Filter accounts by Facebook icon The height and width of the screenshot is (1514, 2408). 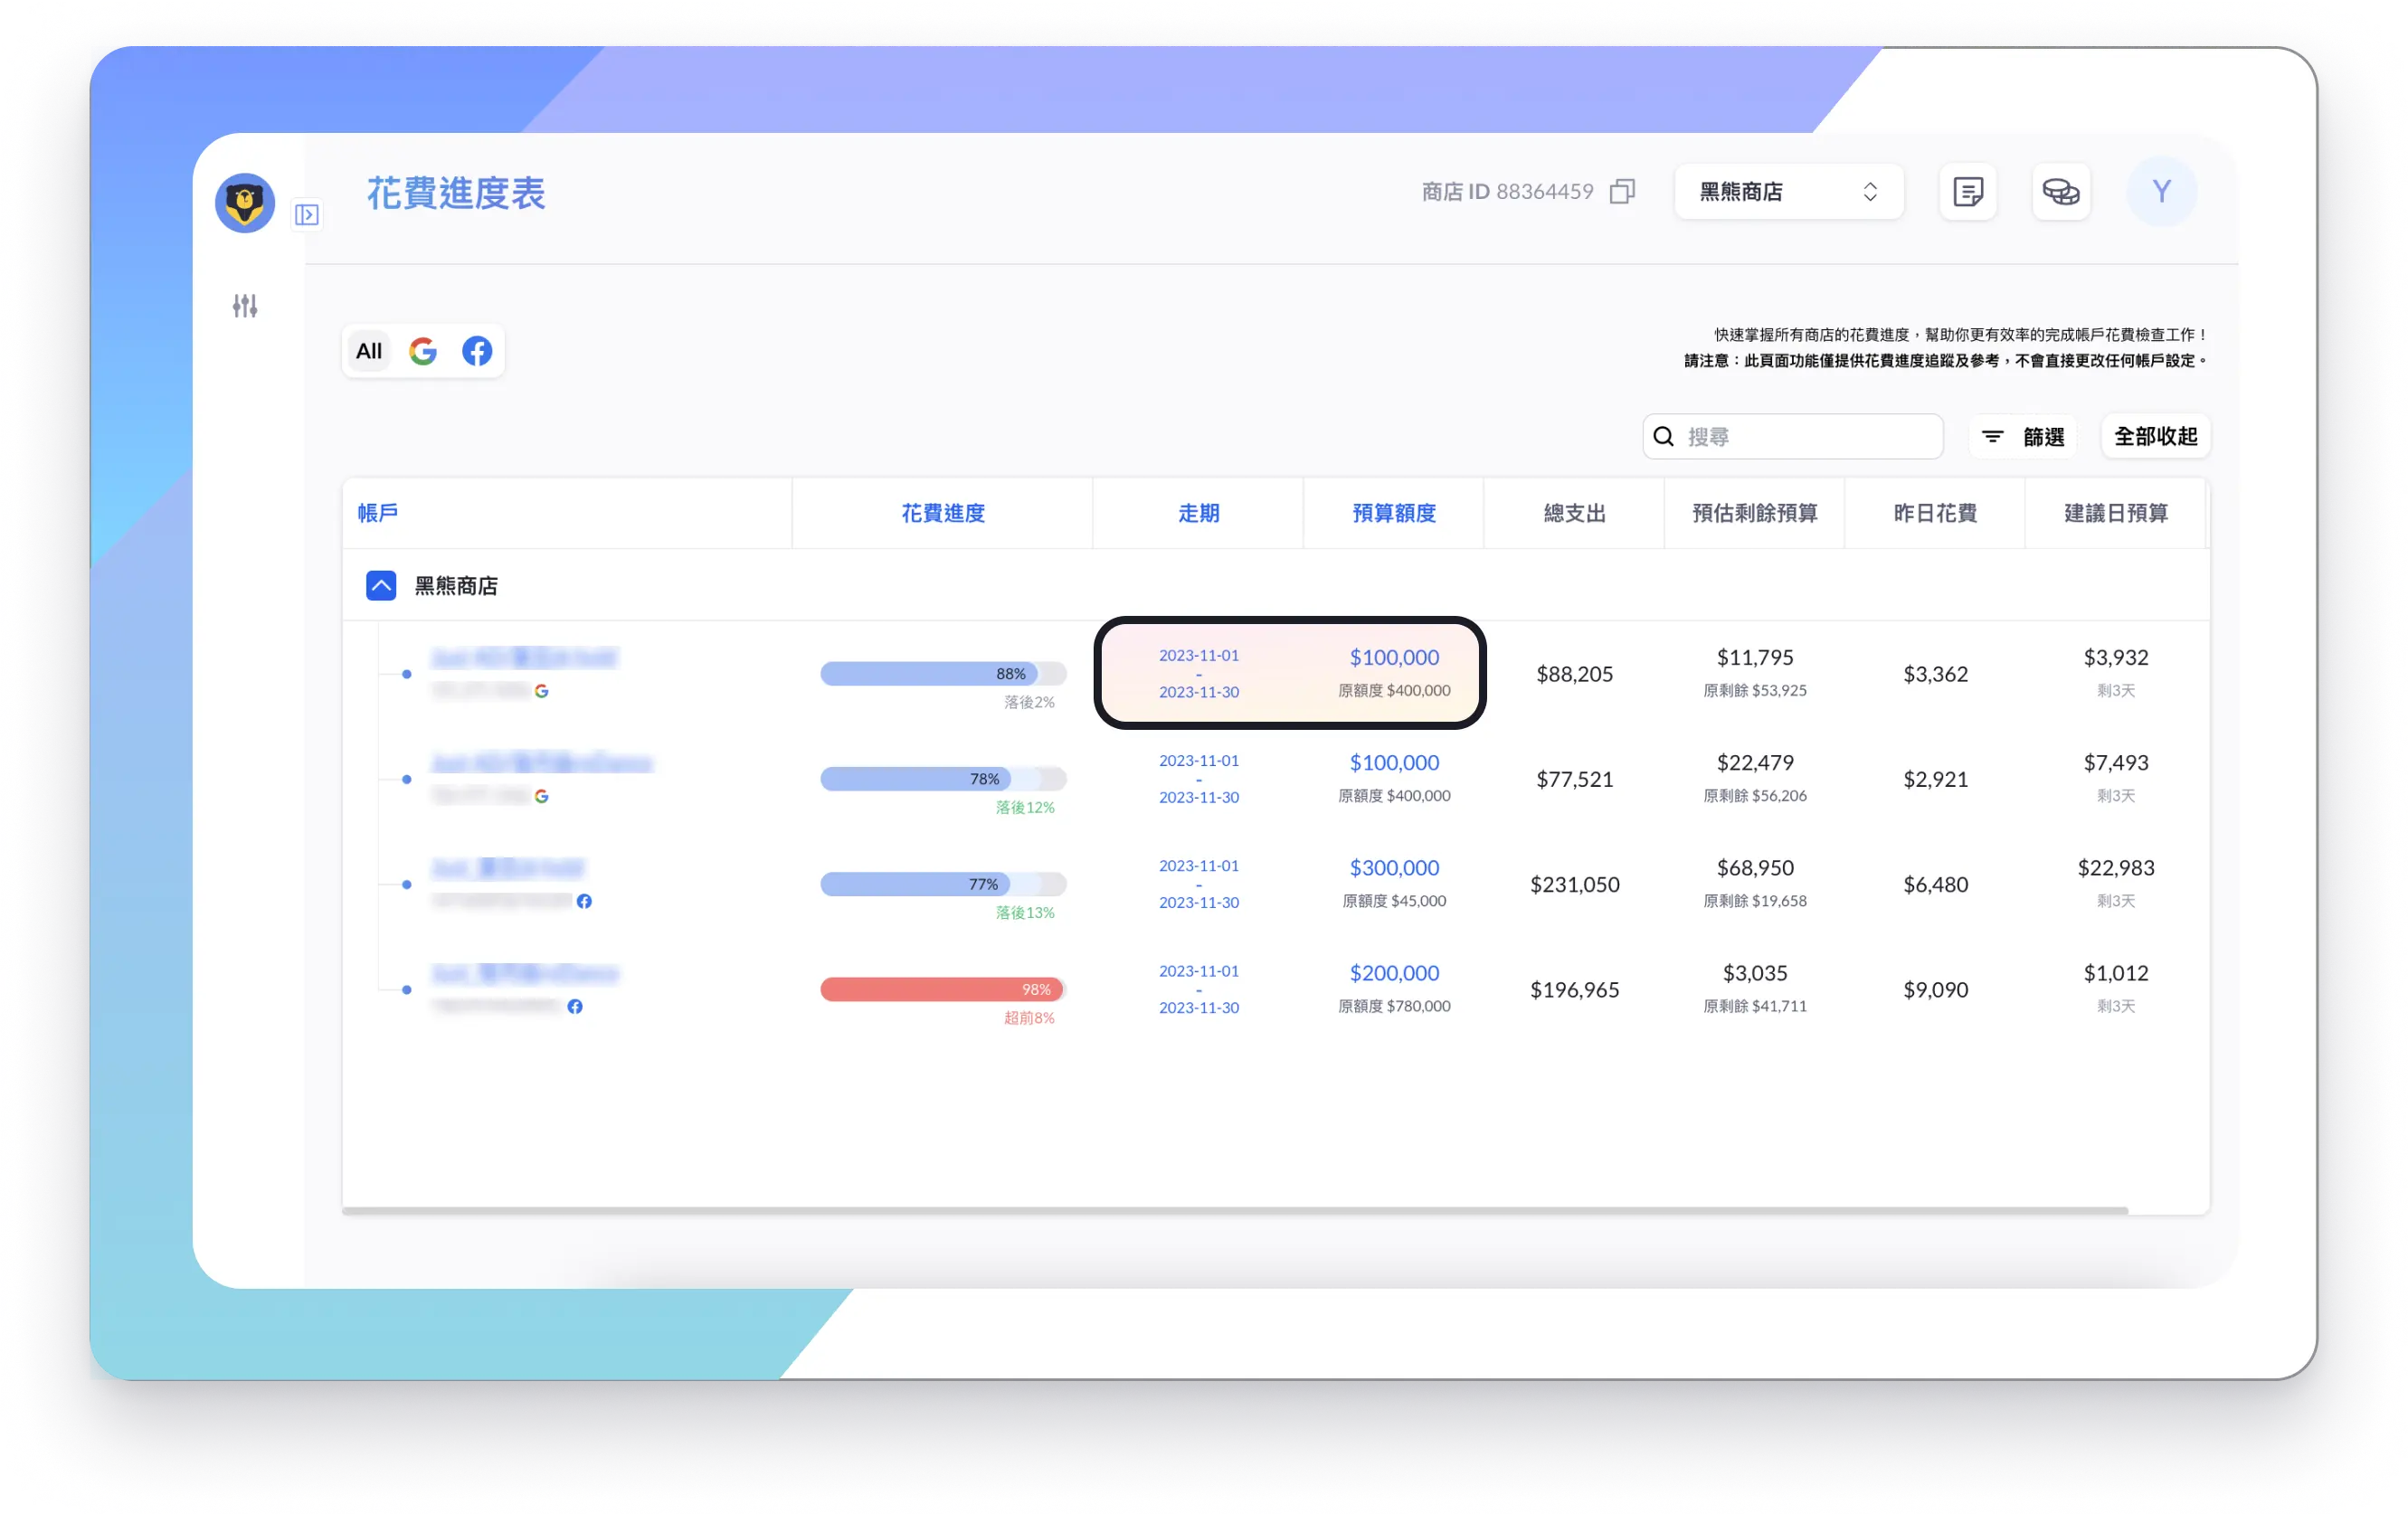(x=477, y=351)
